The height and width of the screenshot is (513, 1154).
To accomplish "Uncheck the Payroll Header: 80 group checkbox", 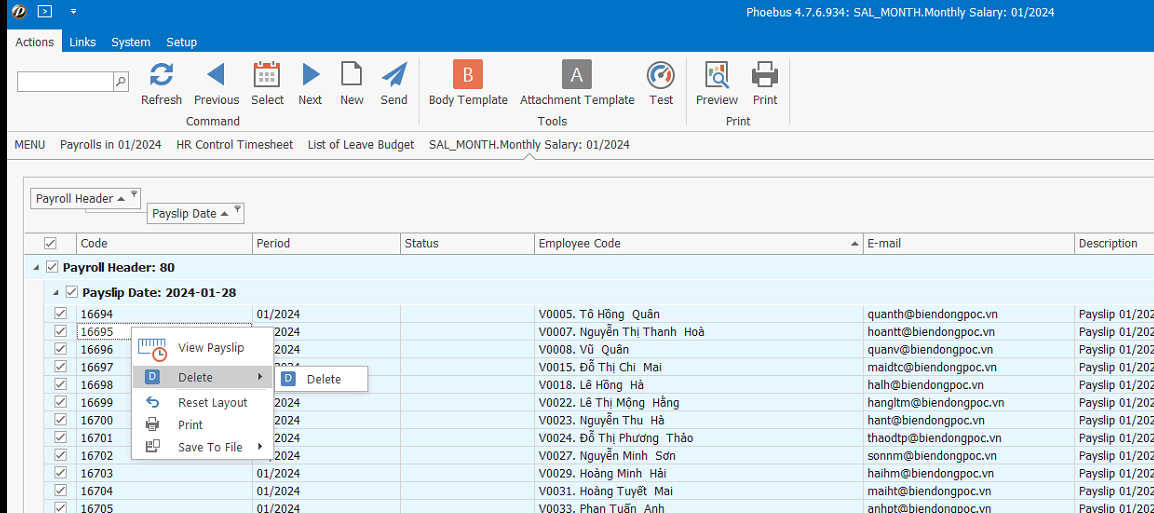I will click(x=53, y=267).
